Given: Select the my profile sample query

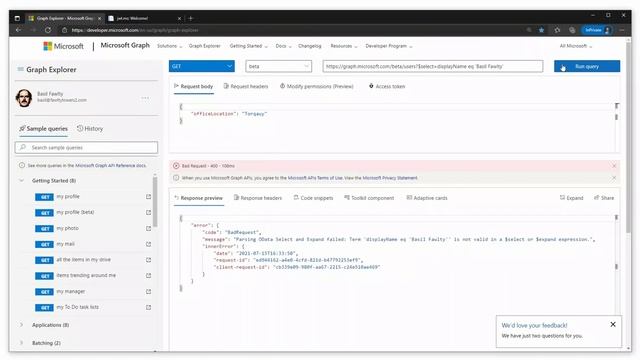Looking at the screenshot, I should (68, 196).
